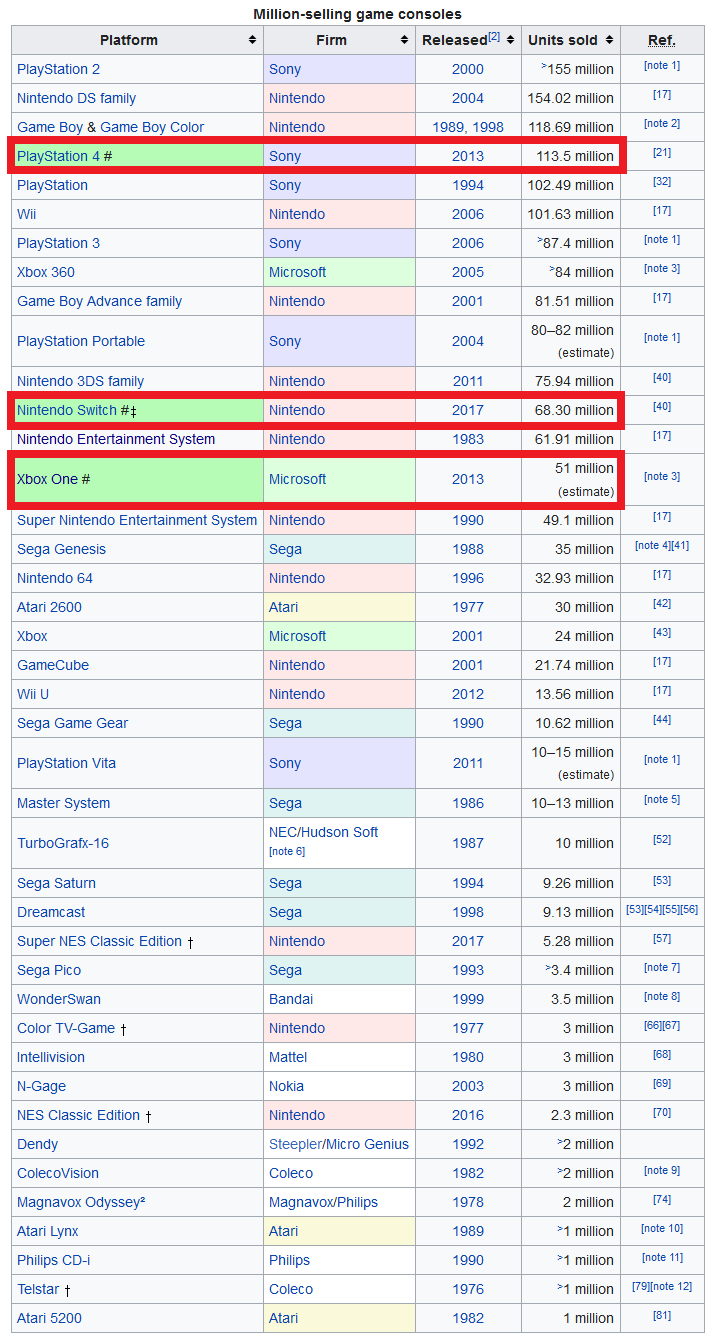Image resolution: width=725 pixels, height=1344 pixels.
Task: Follow Sega link in Sega Genesis row
Action: pos(285,549)
